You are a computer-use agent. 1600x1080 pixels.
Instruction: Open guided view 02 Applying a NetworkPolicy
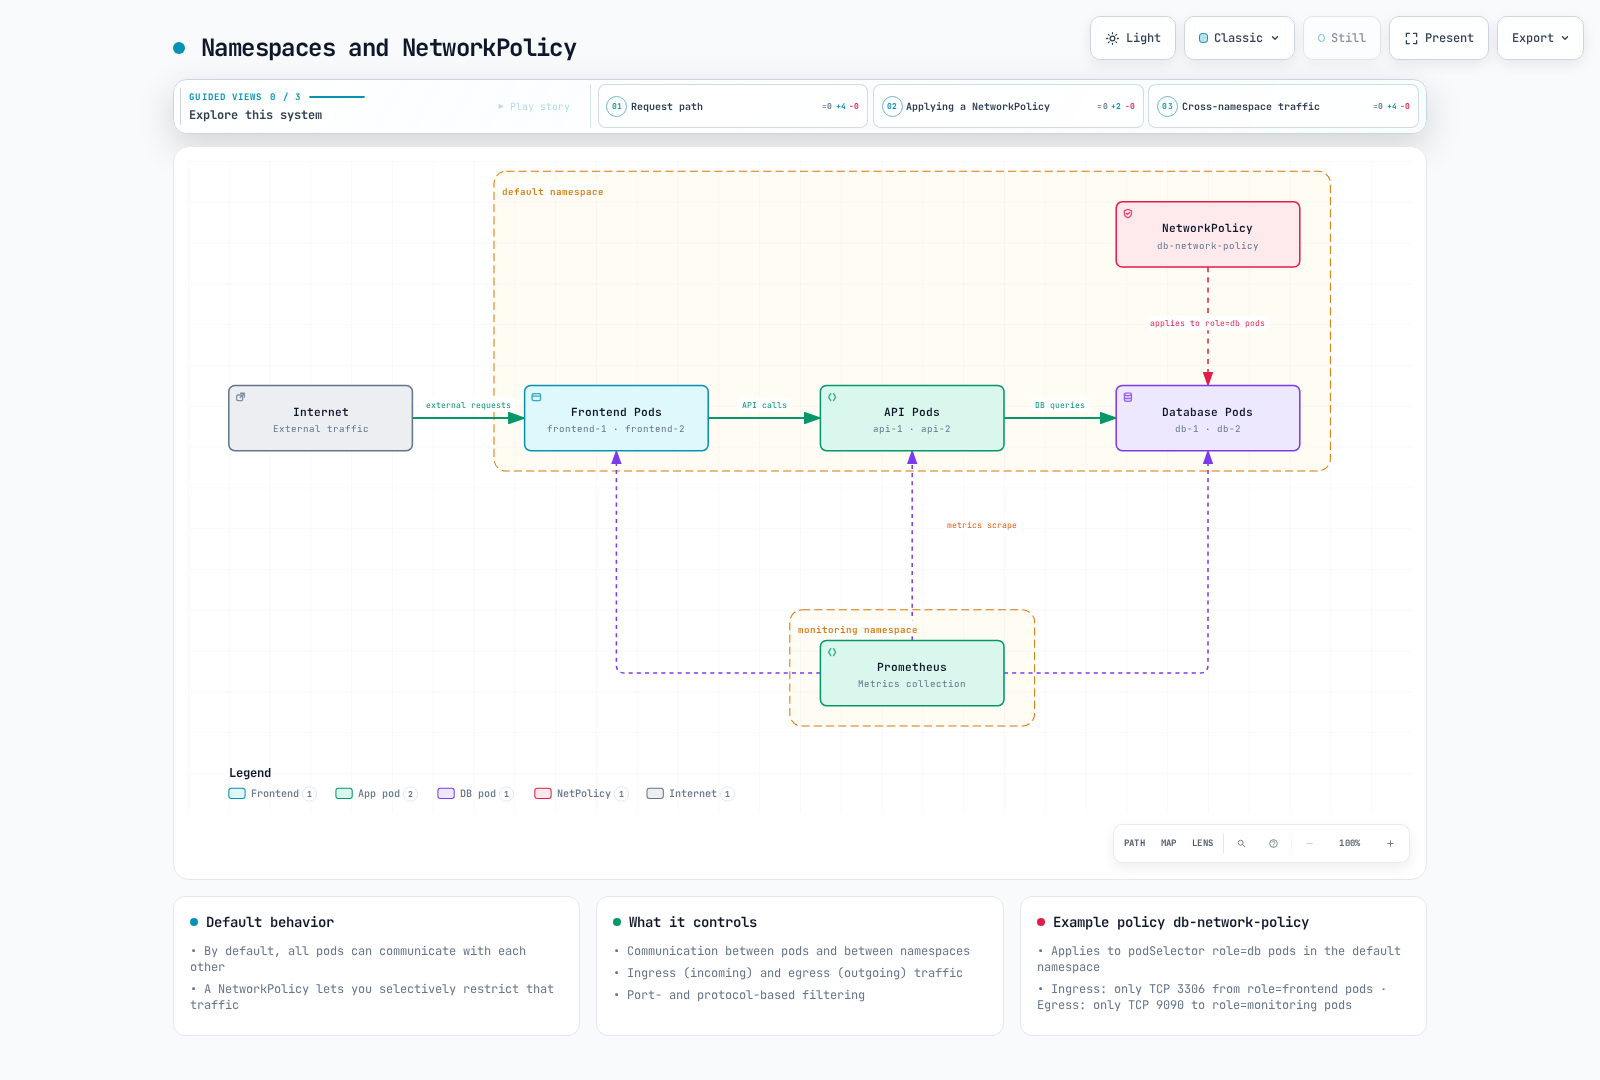coord(1008,106)
